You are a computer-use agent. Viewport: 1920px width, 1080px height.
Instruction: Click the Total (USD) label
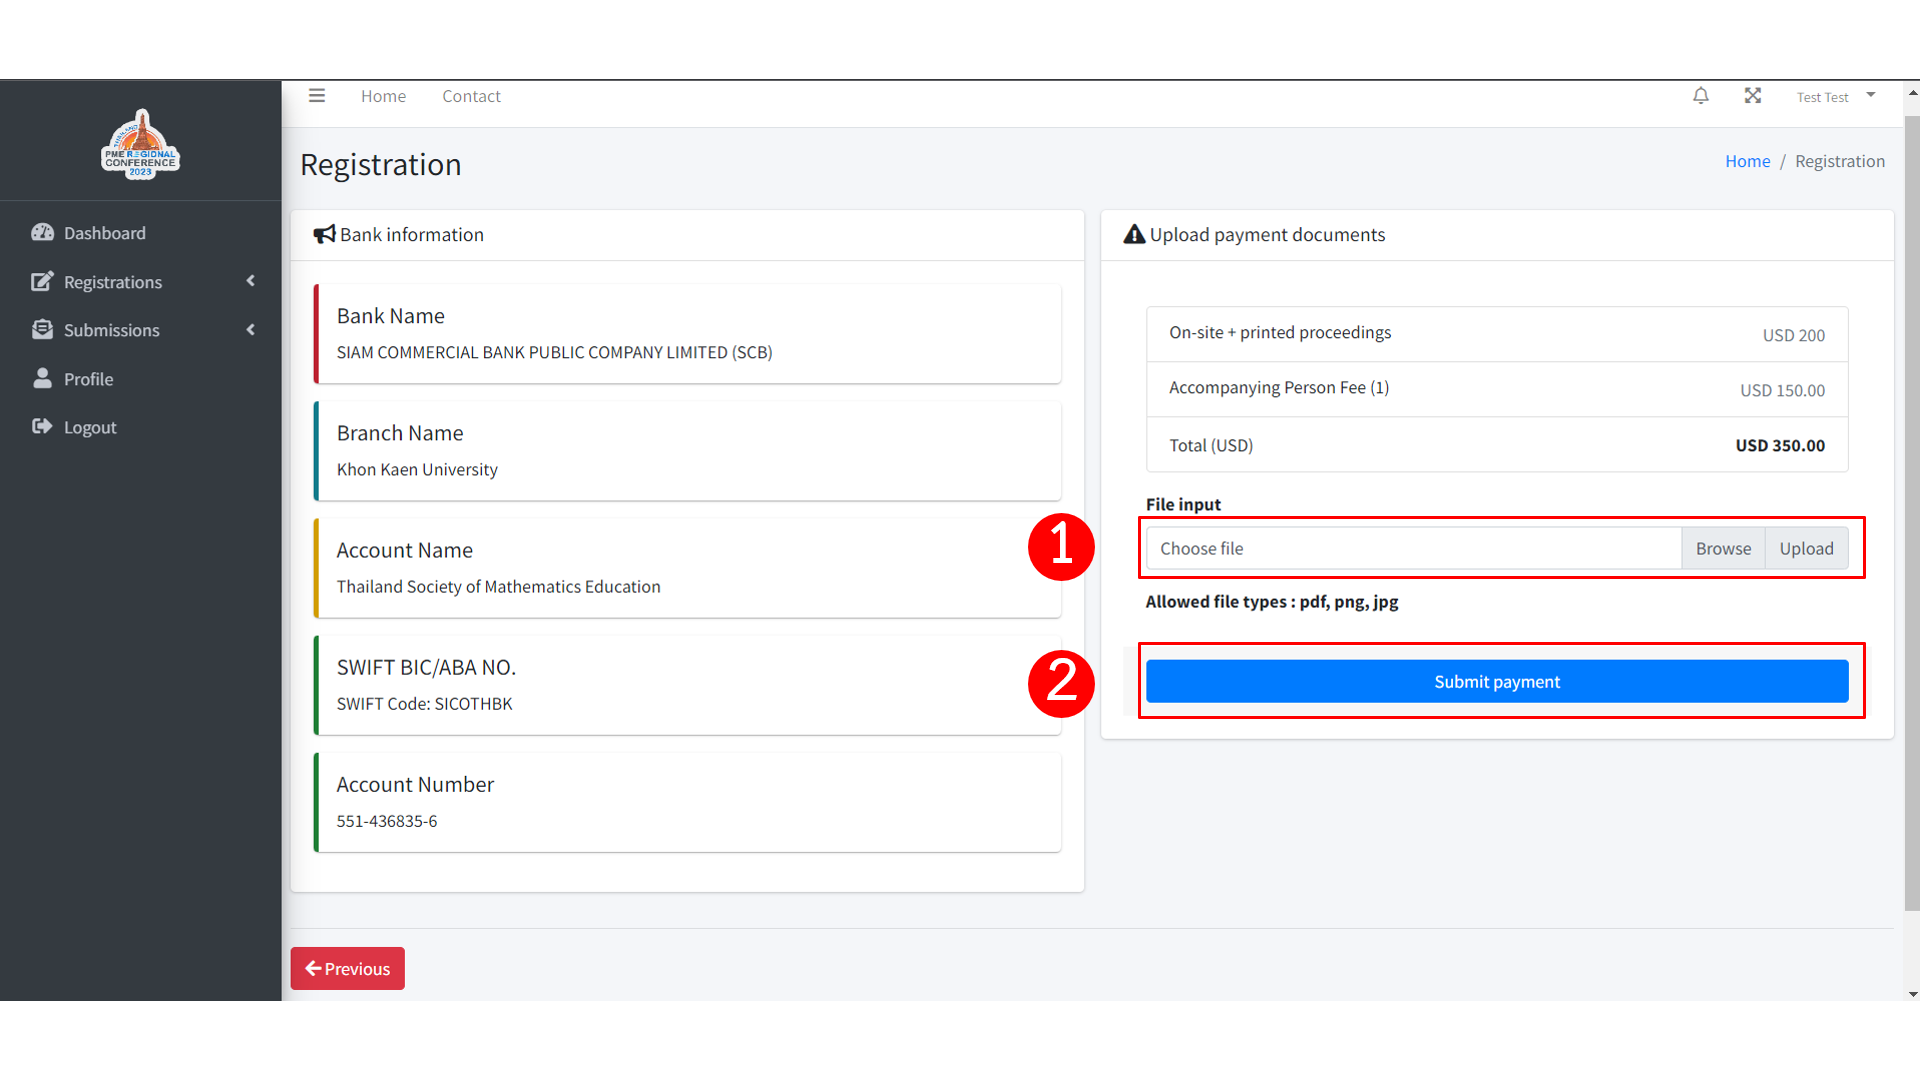pyautogui.click(x=1211, y=445)
